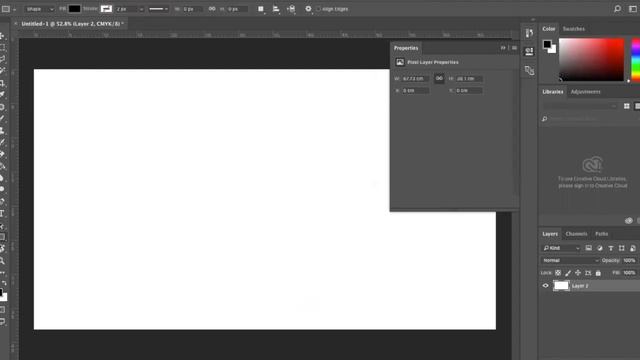Select the Move tool

2,36
